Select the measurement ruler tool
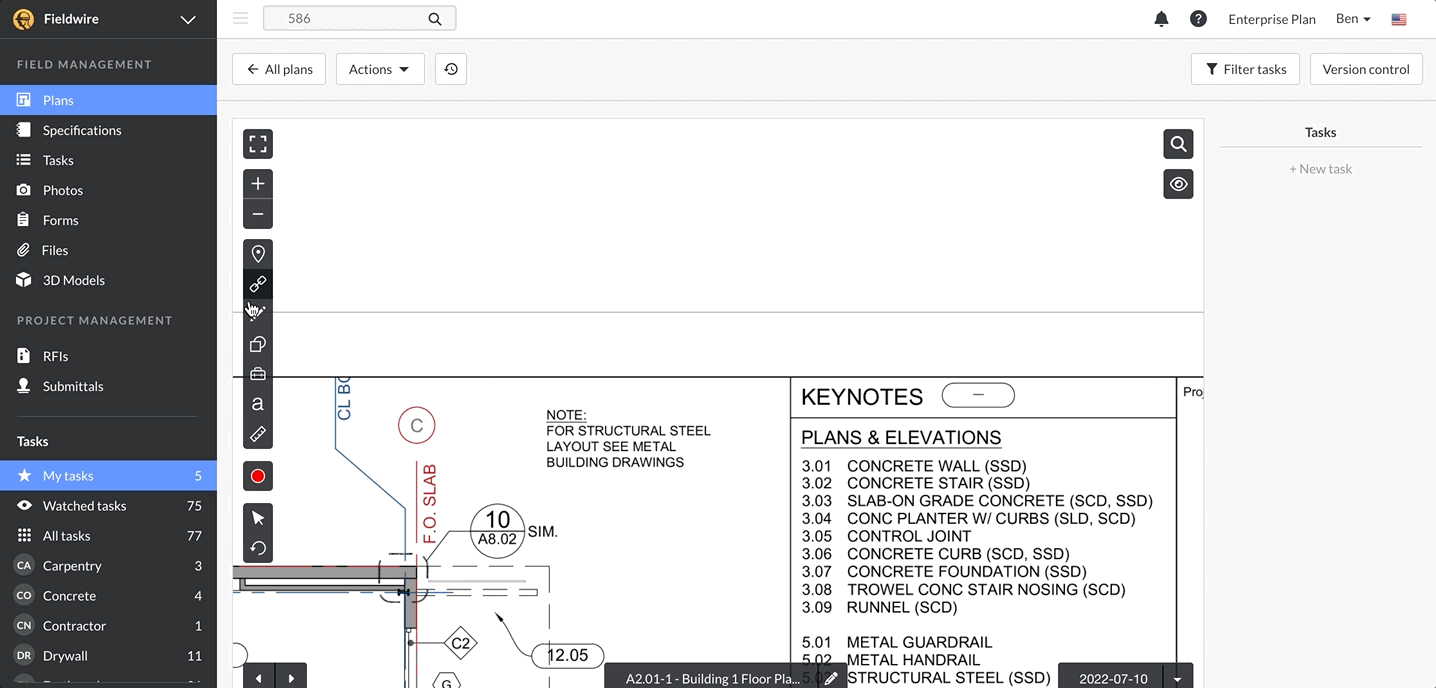This screenshot has width=1436, height=688. tap(257, 434)
